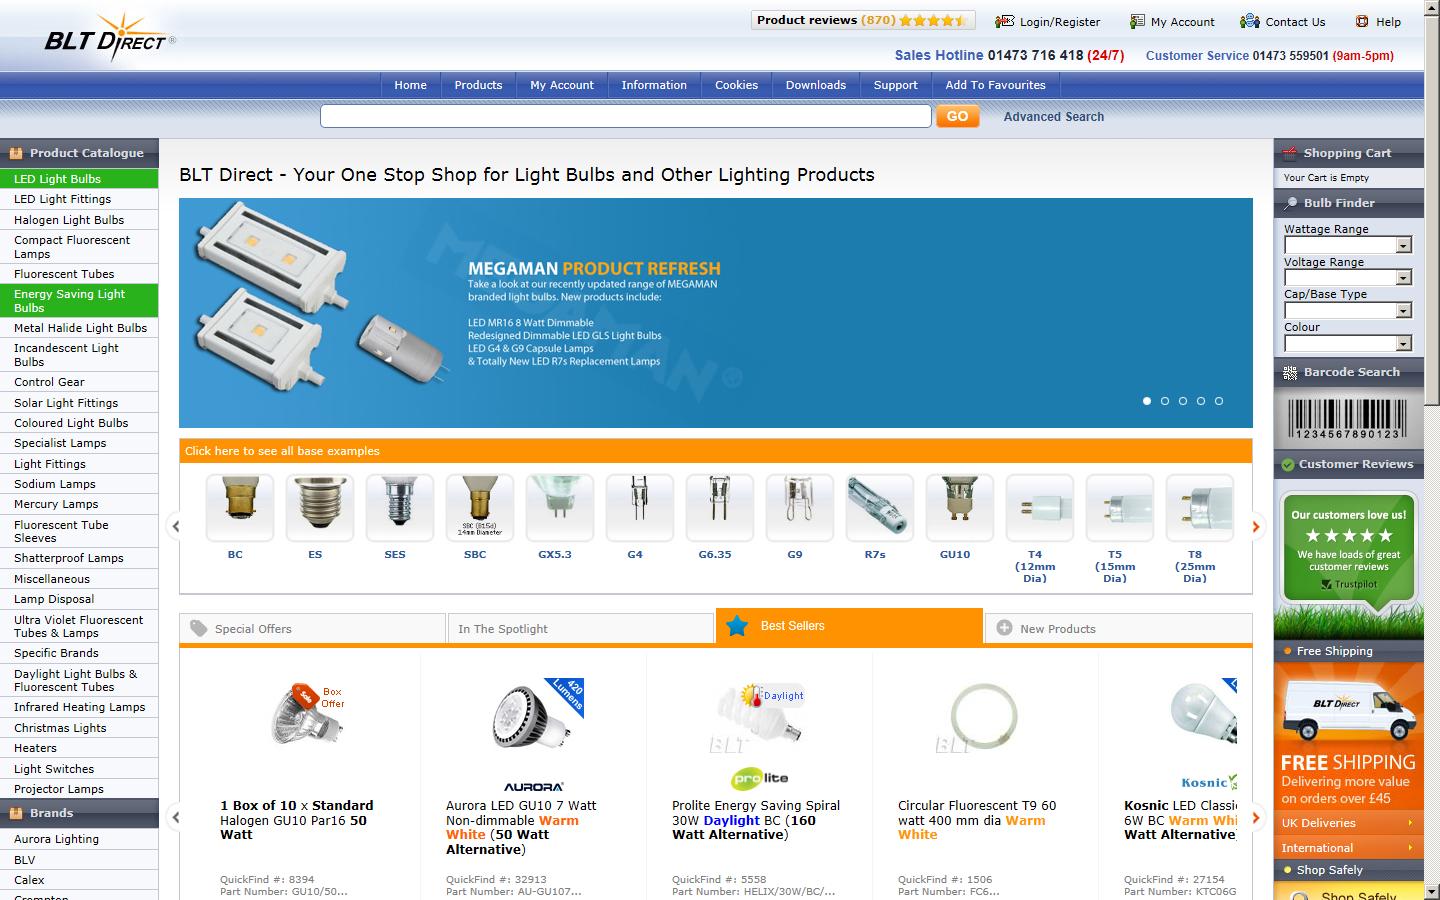This screenshot has width=1440, height=900.
Task: Expand the Colour dropdown in Bulb Finder
Action: 1348,343
